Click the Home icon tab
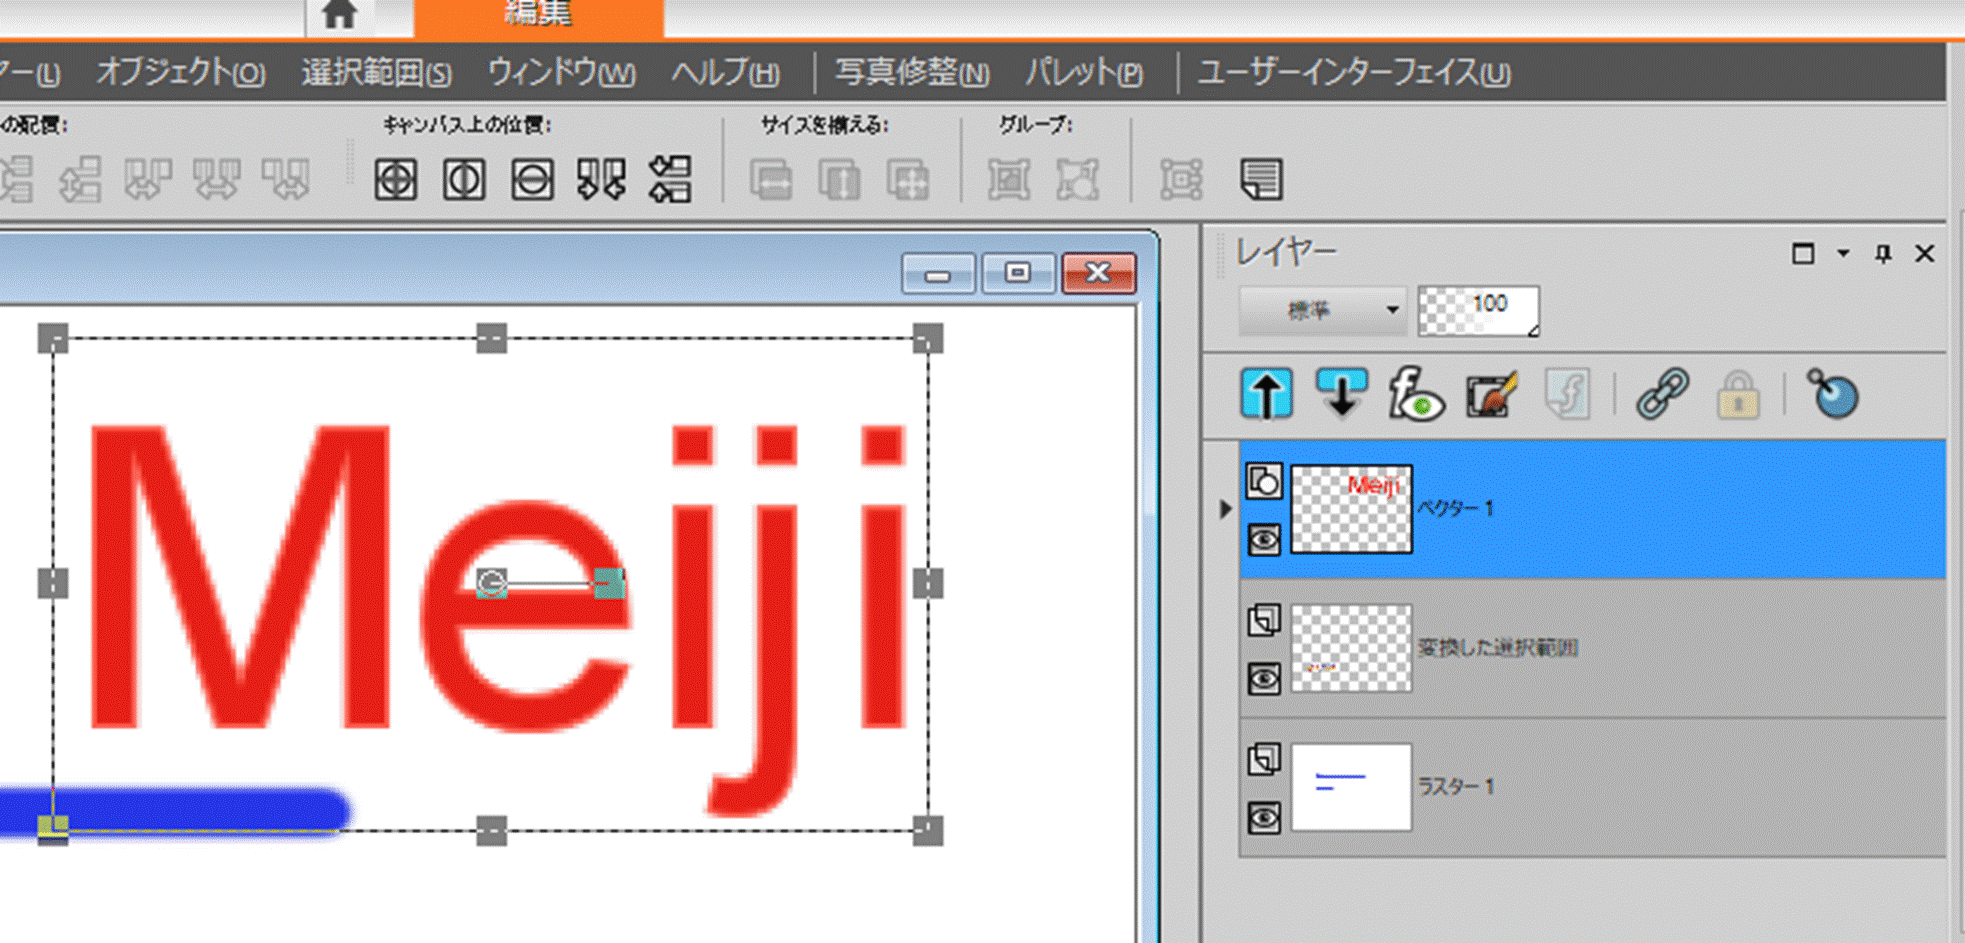 [341, 14]
